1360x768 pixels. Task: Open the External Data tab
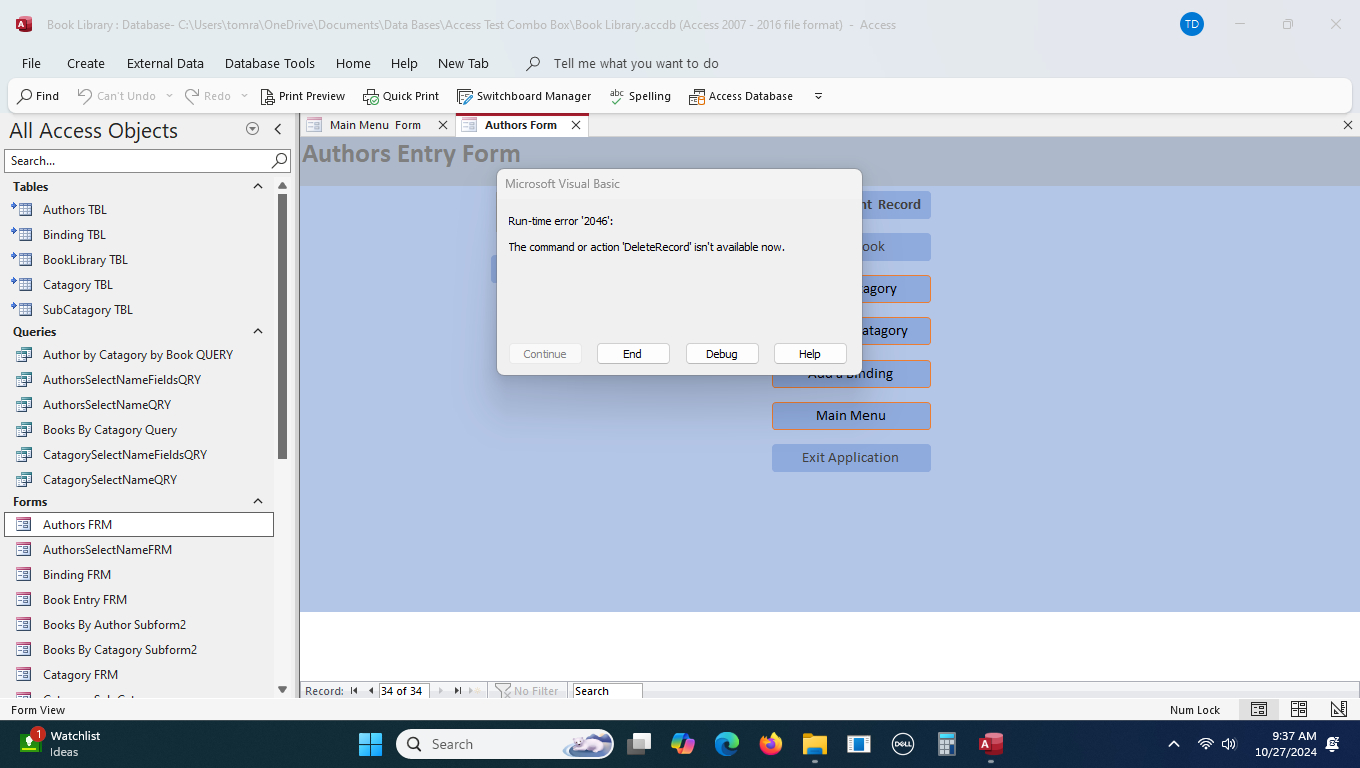tap(165, 63)
